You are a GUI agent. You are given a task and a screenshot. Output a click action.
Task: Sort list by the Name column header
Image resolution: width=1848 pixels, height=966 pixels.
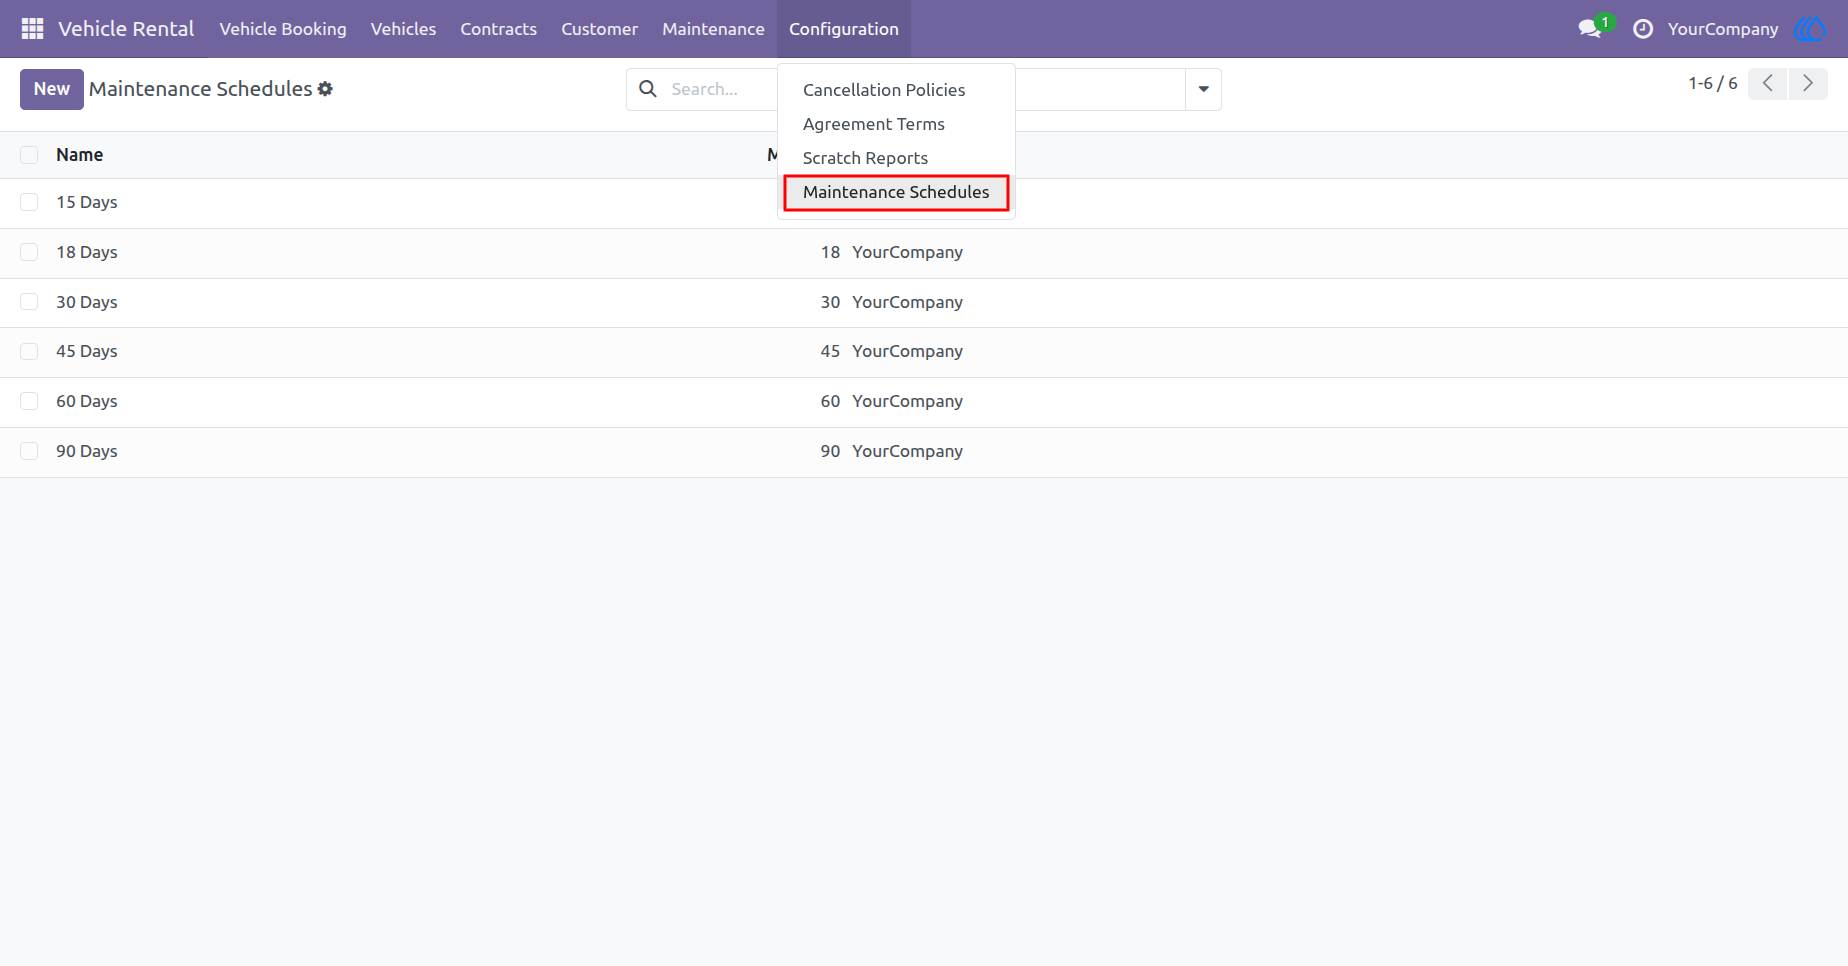tap(80, 155)
